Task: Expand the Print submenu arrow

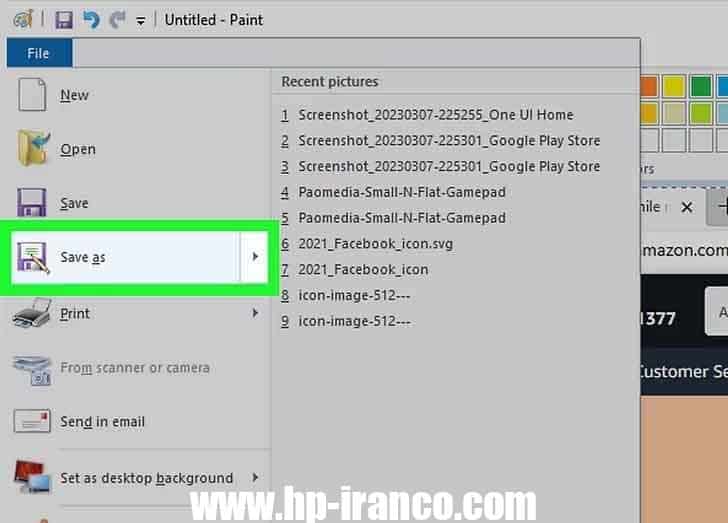Action: coord(255,314)
